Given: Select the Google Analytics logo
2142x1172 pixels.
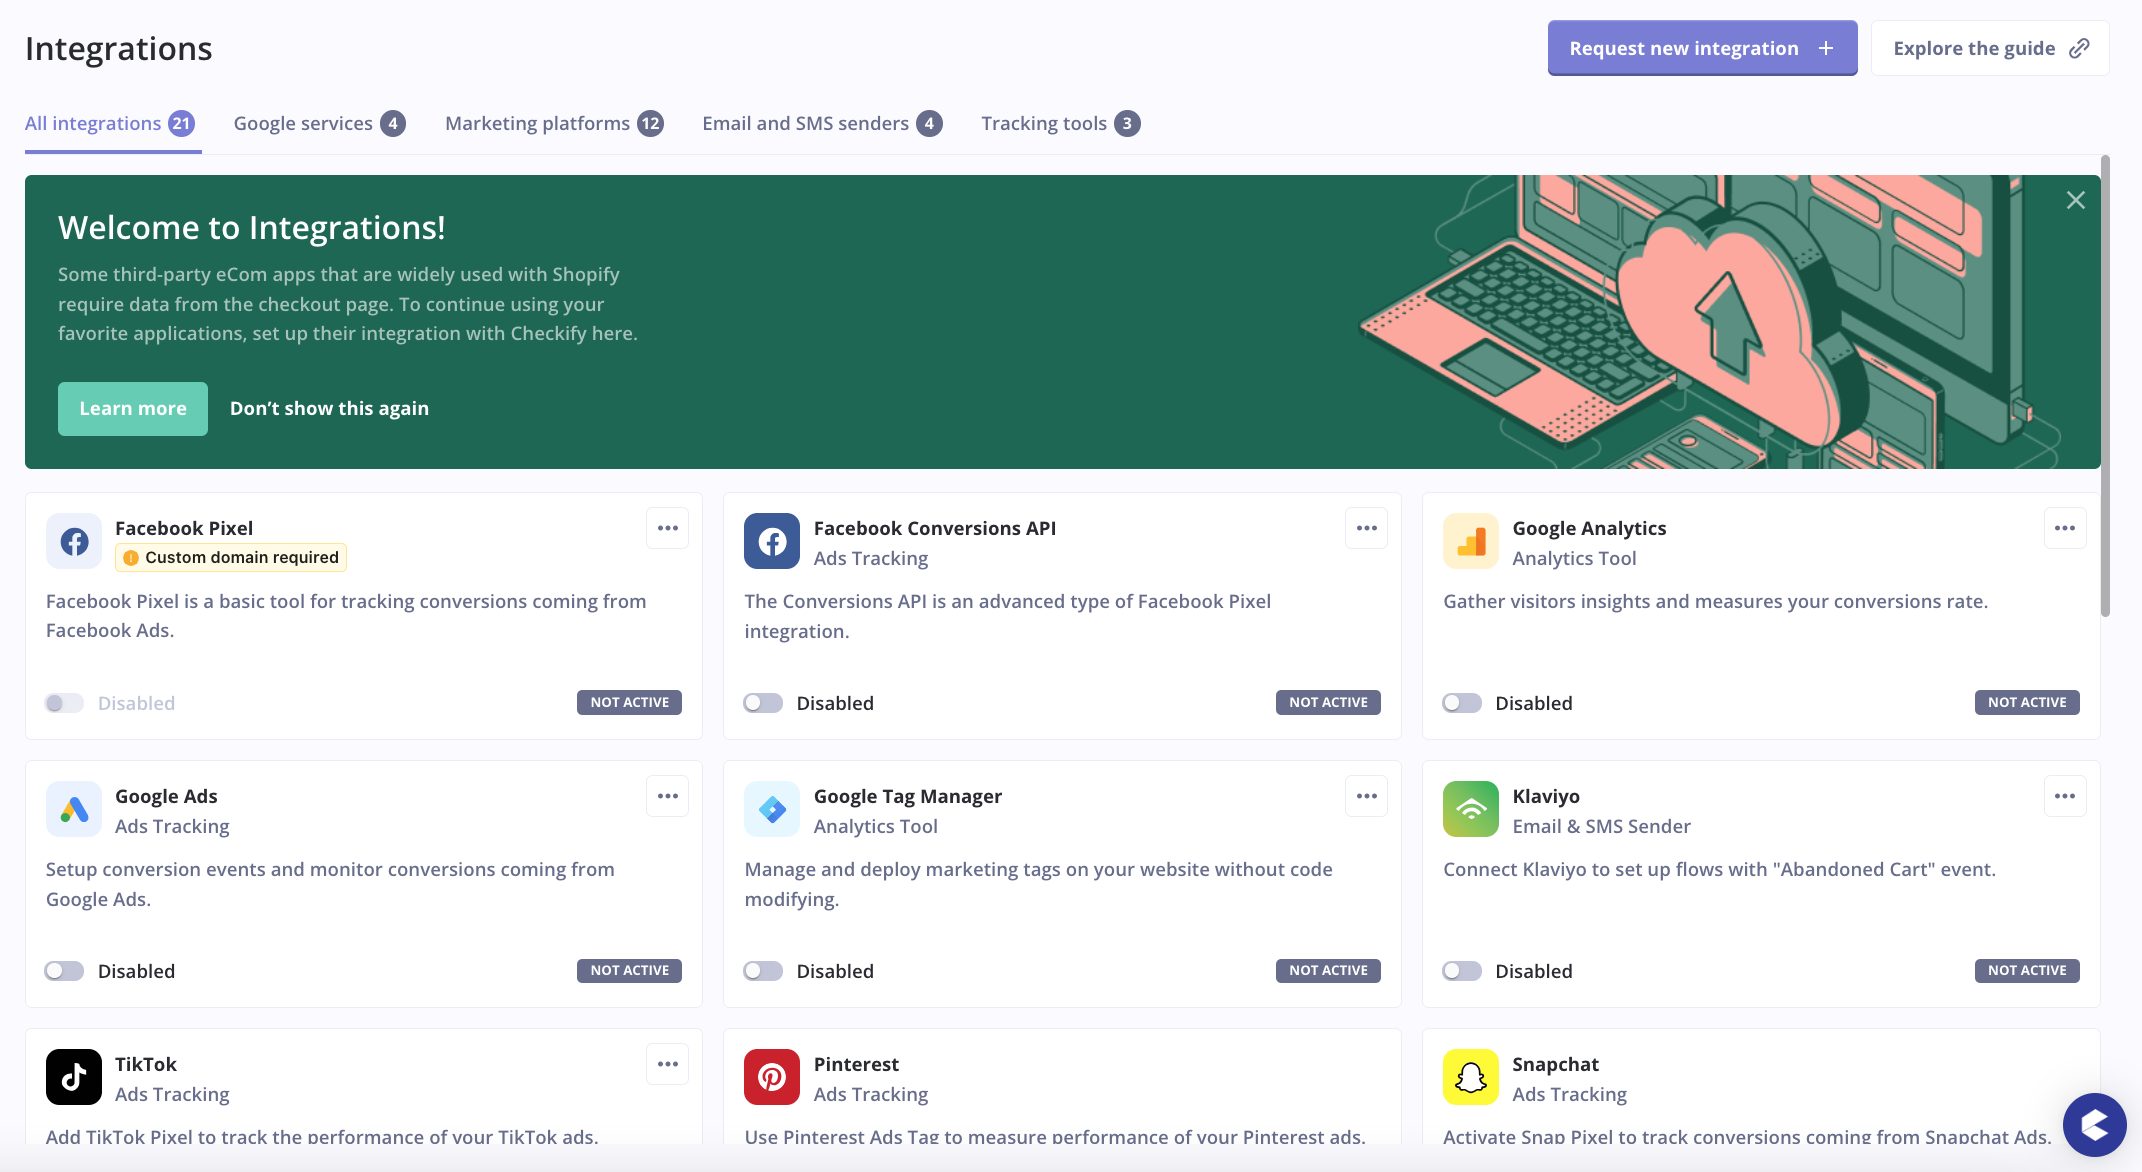Looking at the screenshot, I should [x=1470, y=541].
